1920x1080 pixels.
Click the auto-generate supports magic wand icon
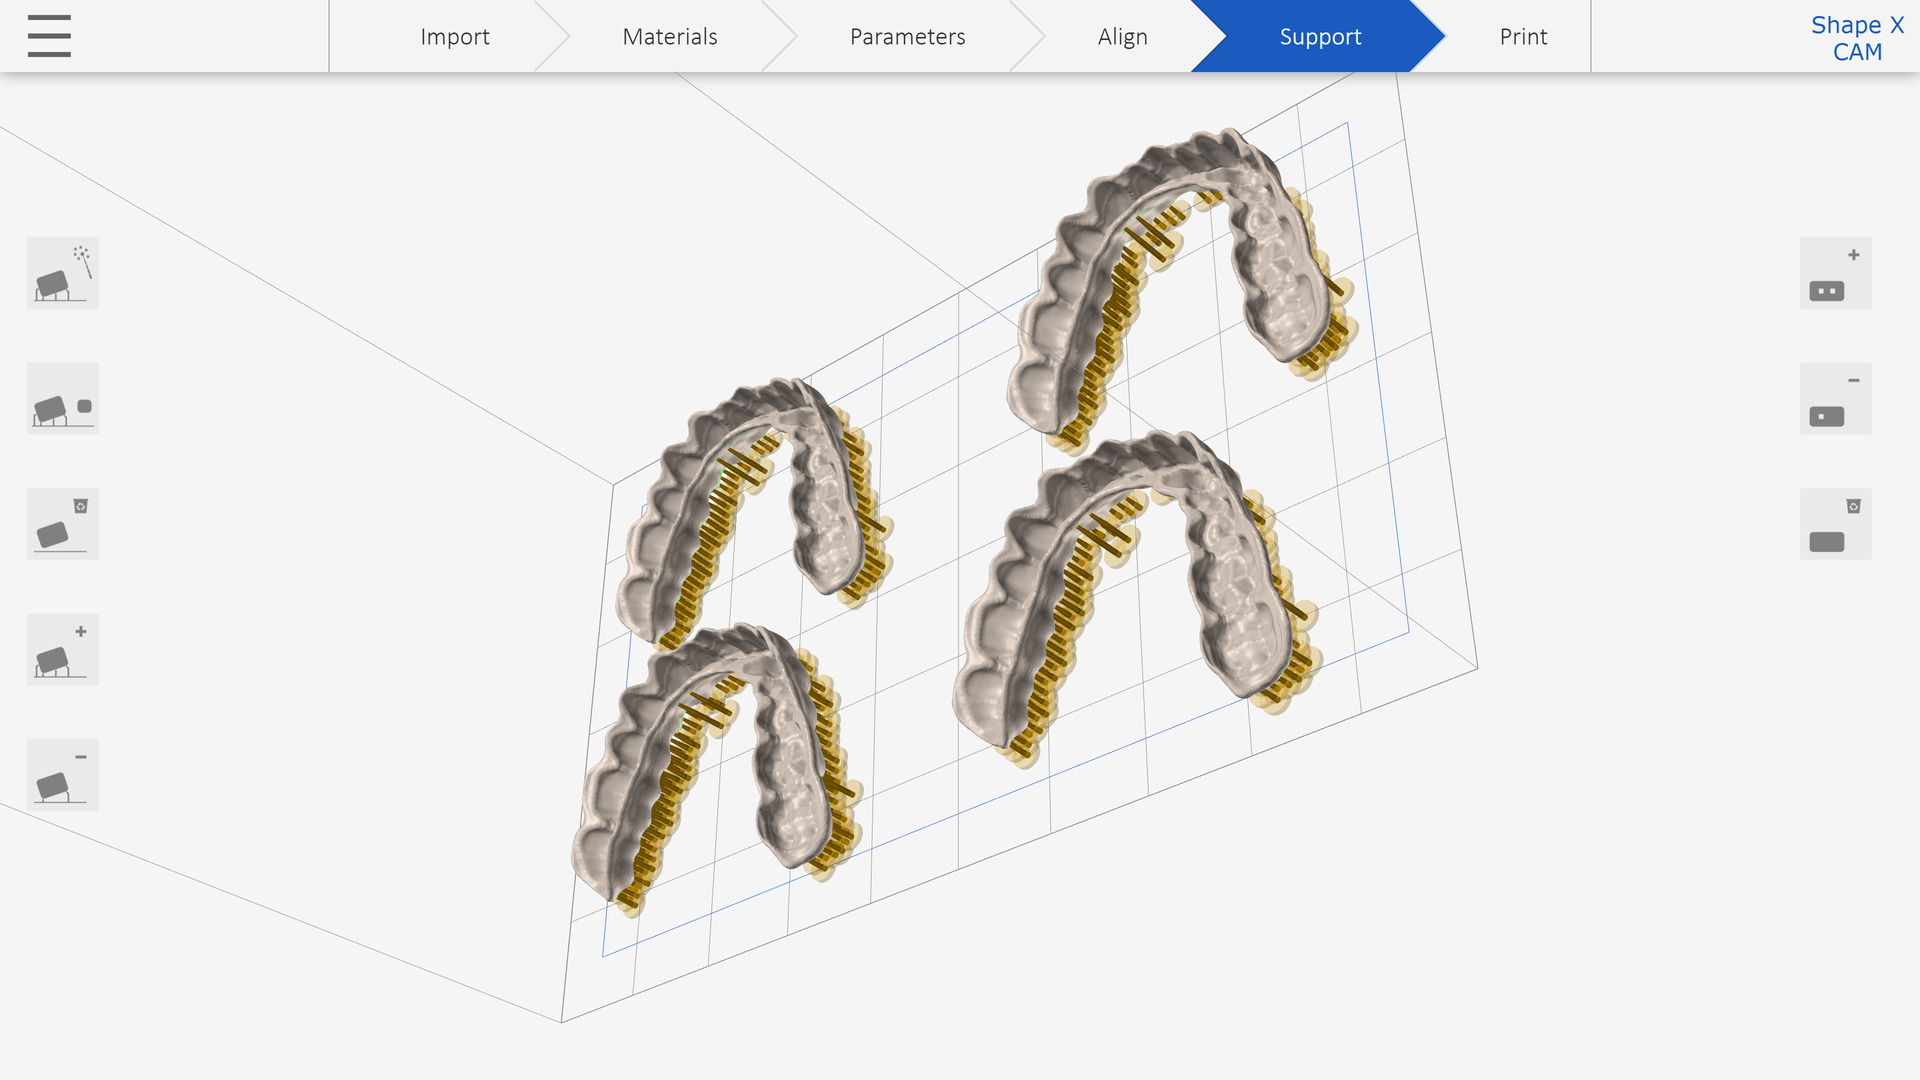[63, 273]
